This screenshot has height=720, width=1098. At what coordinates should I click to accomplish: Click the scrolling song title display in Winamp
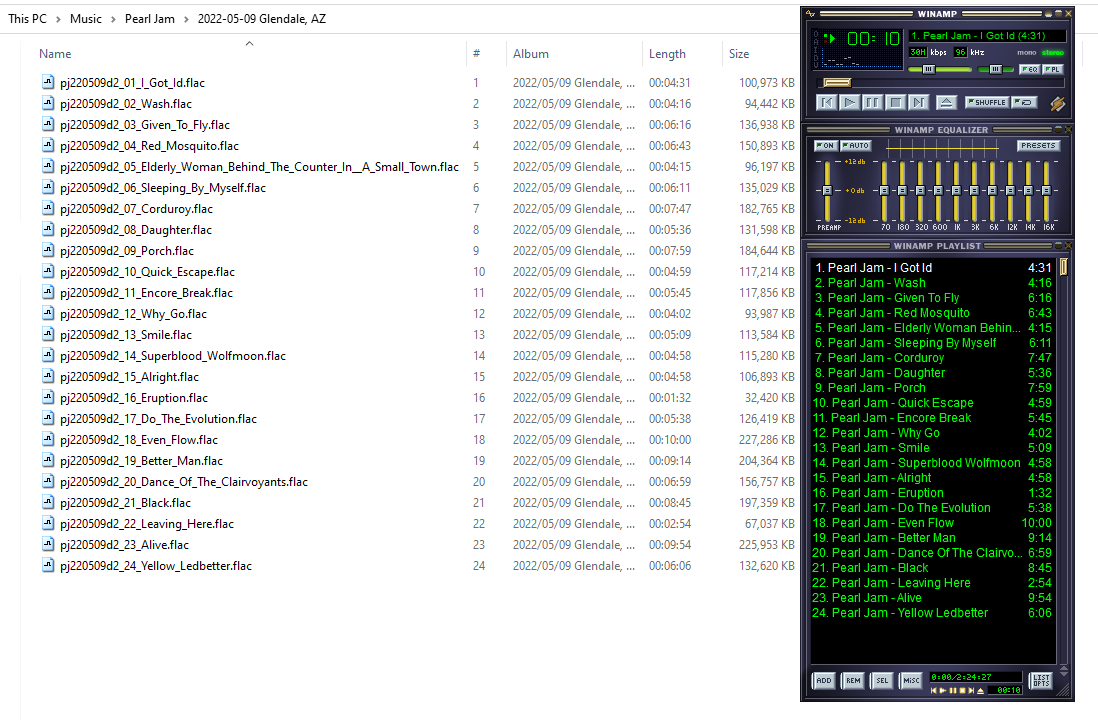987,36
